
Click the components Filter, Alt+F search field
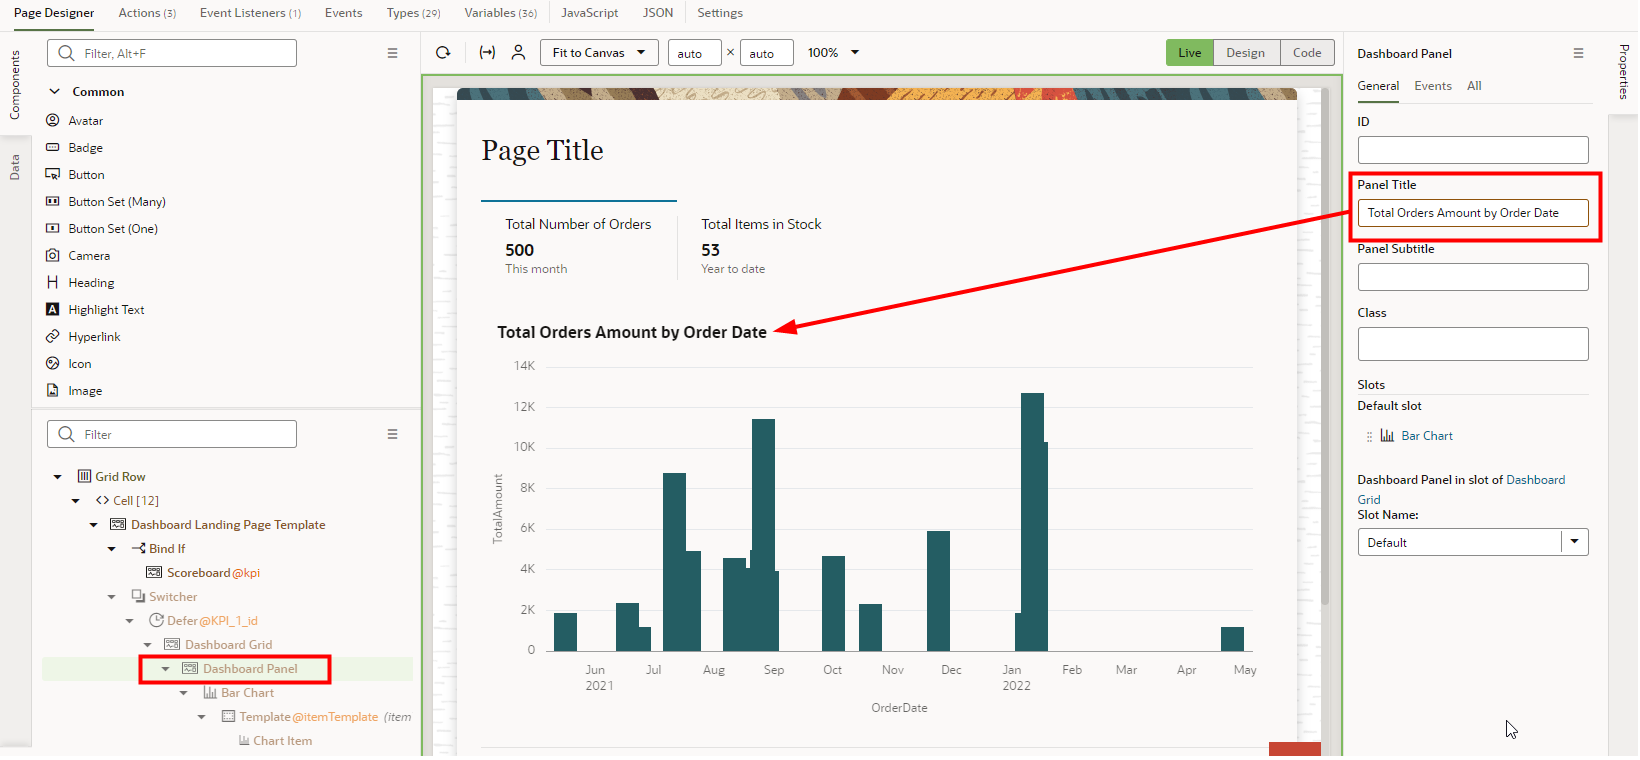pyautogui.click(x=172, y=53)
